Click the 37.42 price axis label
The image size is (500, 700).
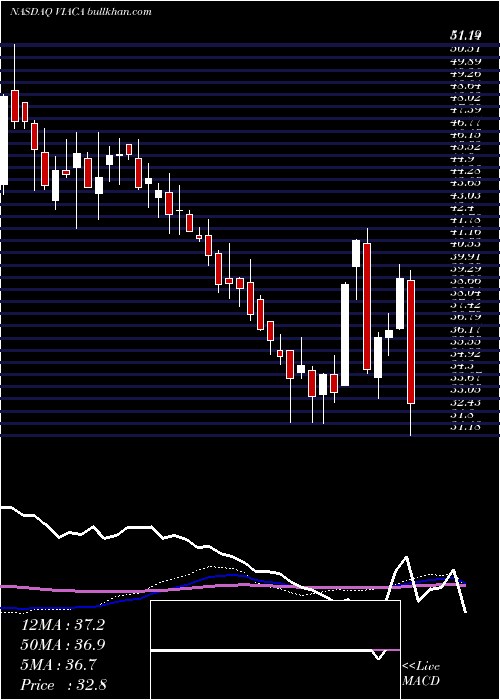tap(464, 305)
